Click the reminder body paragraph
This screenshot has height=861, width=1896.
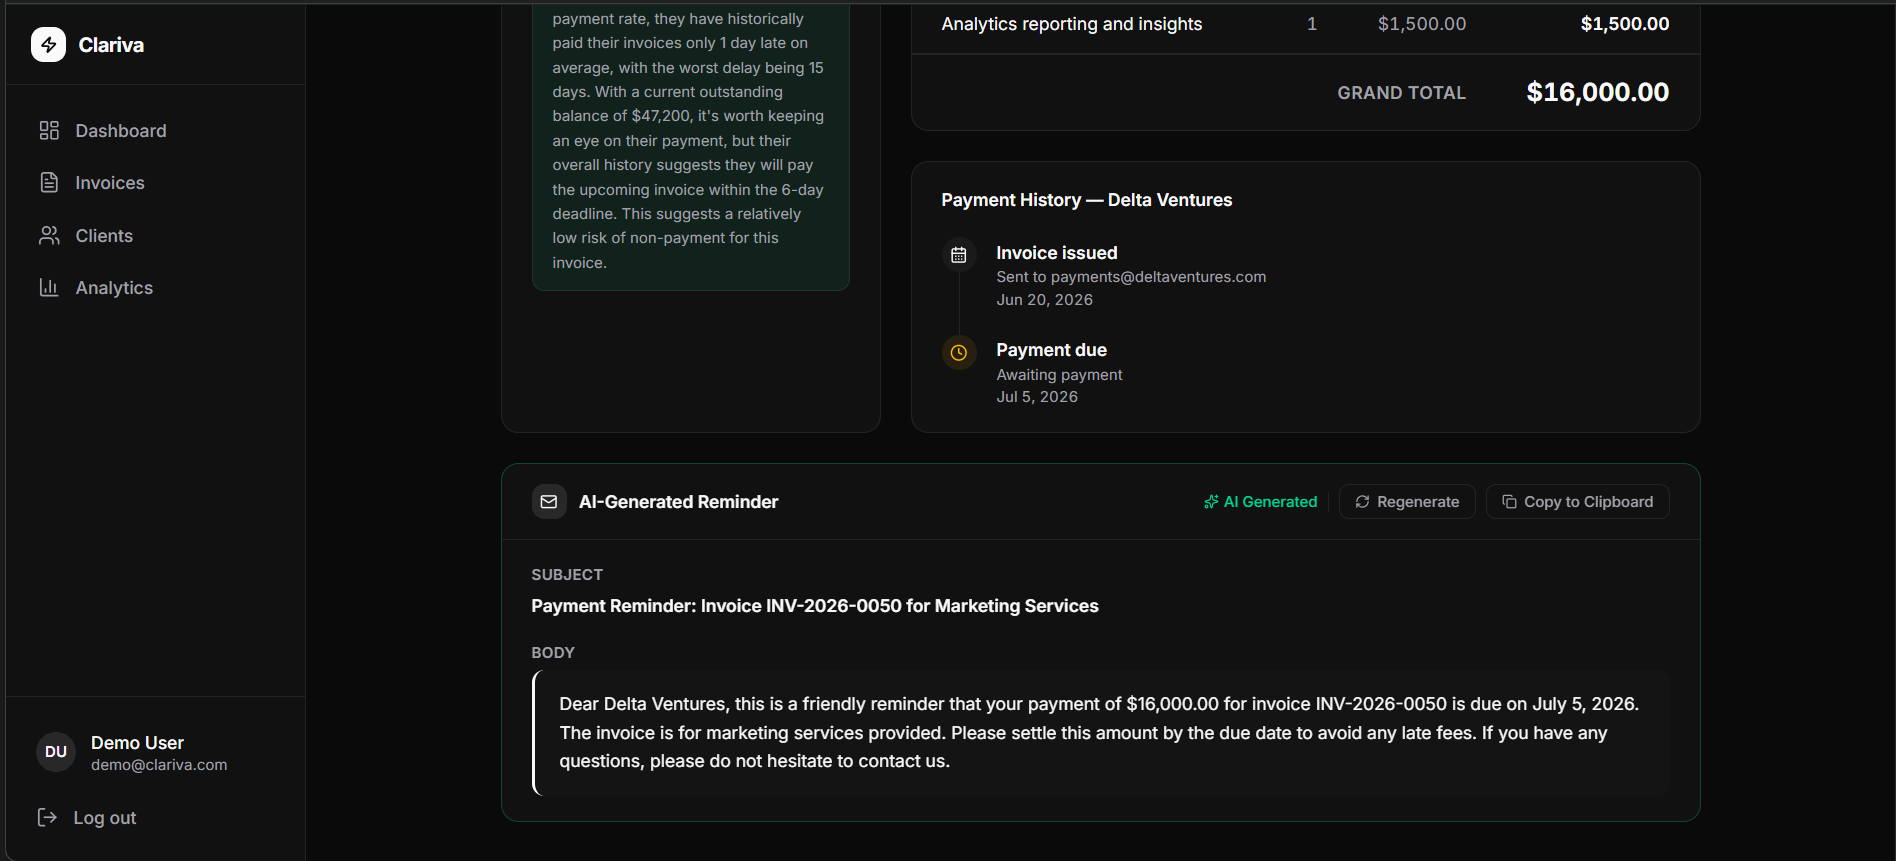click(x=1100, y=733)
